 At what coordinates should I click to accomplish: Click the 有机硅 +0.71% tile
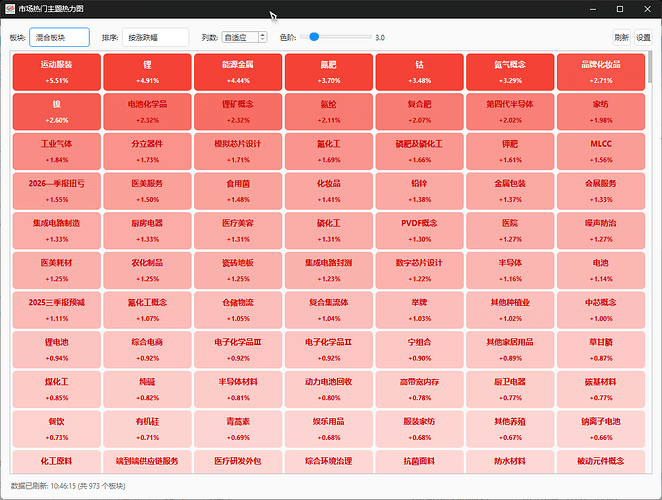(147, 429)
